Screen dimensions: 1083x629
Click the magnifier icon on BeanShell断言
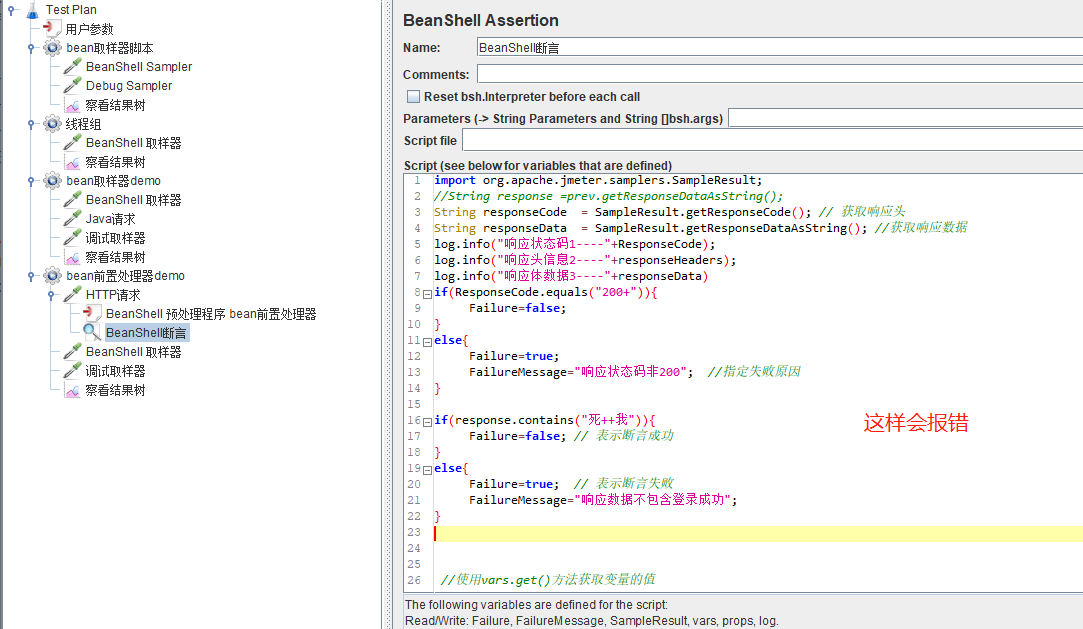pos(92,332)
